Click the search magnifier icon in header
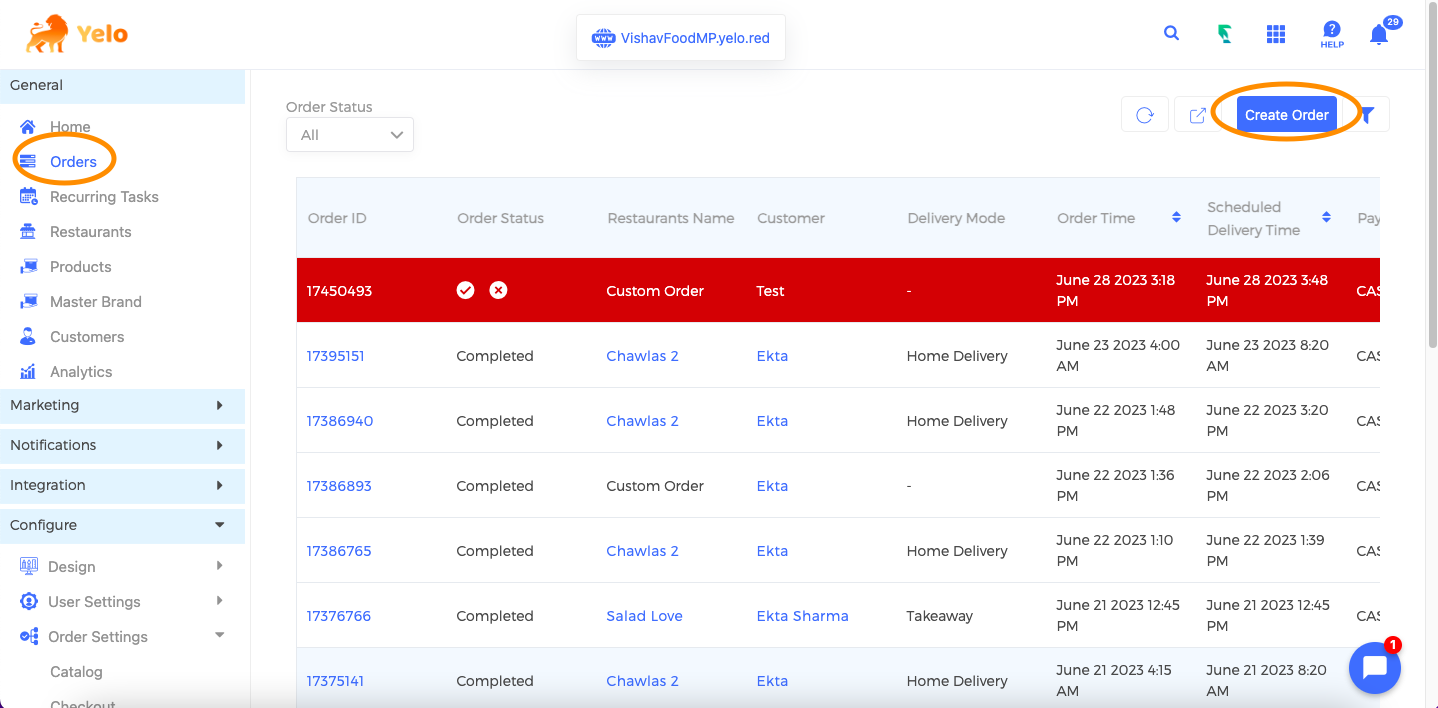The image size is (1438, 708). (x=1171, y=33)
